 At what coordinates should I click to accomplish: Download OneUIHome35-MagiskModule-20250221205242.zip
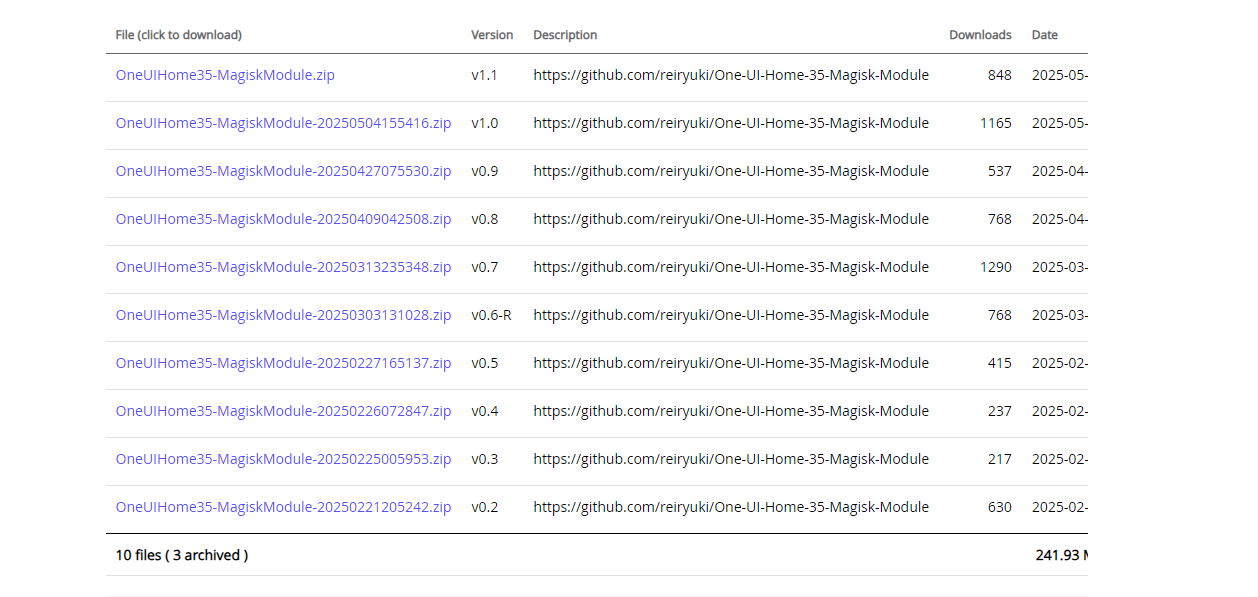[x=283, y=507]
